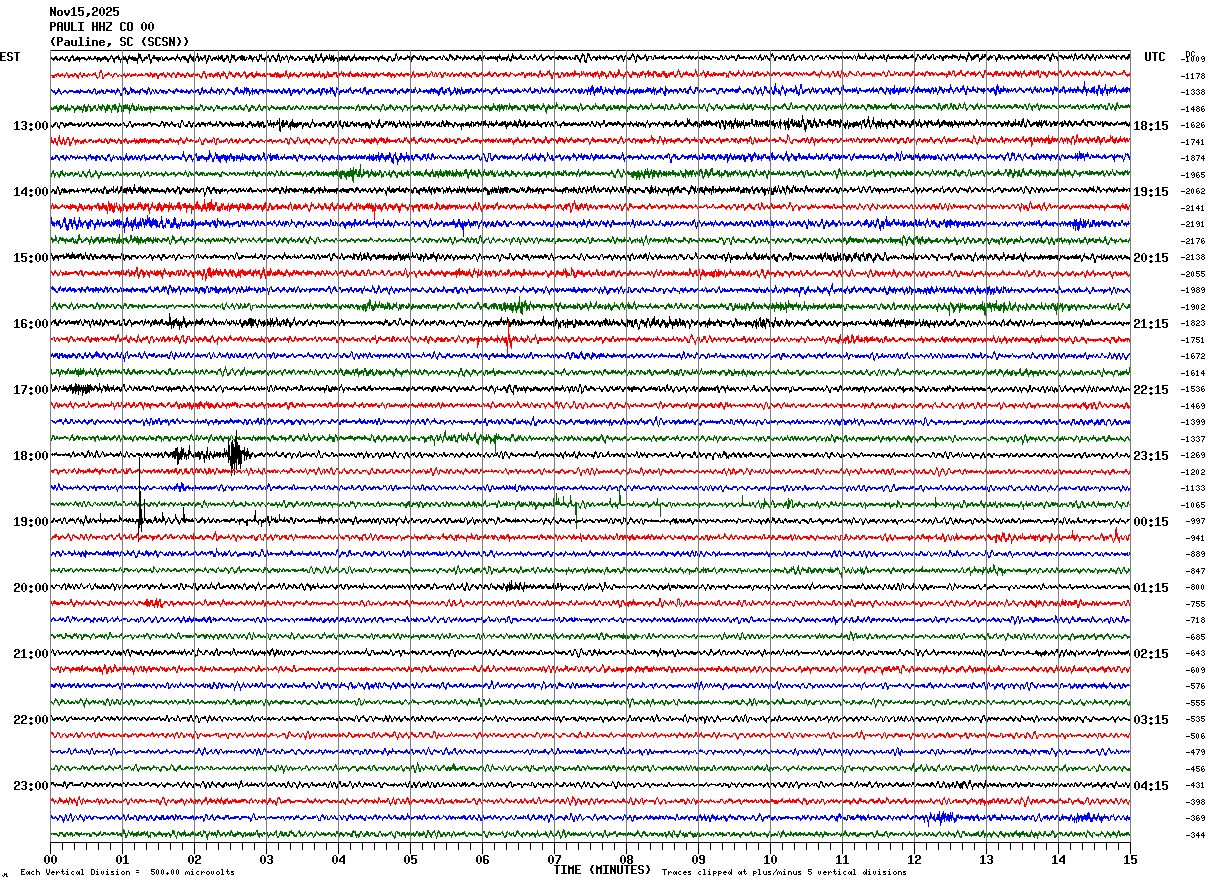Click the DC offset value -2138

[x=1194, y=257]
